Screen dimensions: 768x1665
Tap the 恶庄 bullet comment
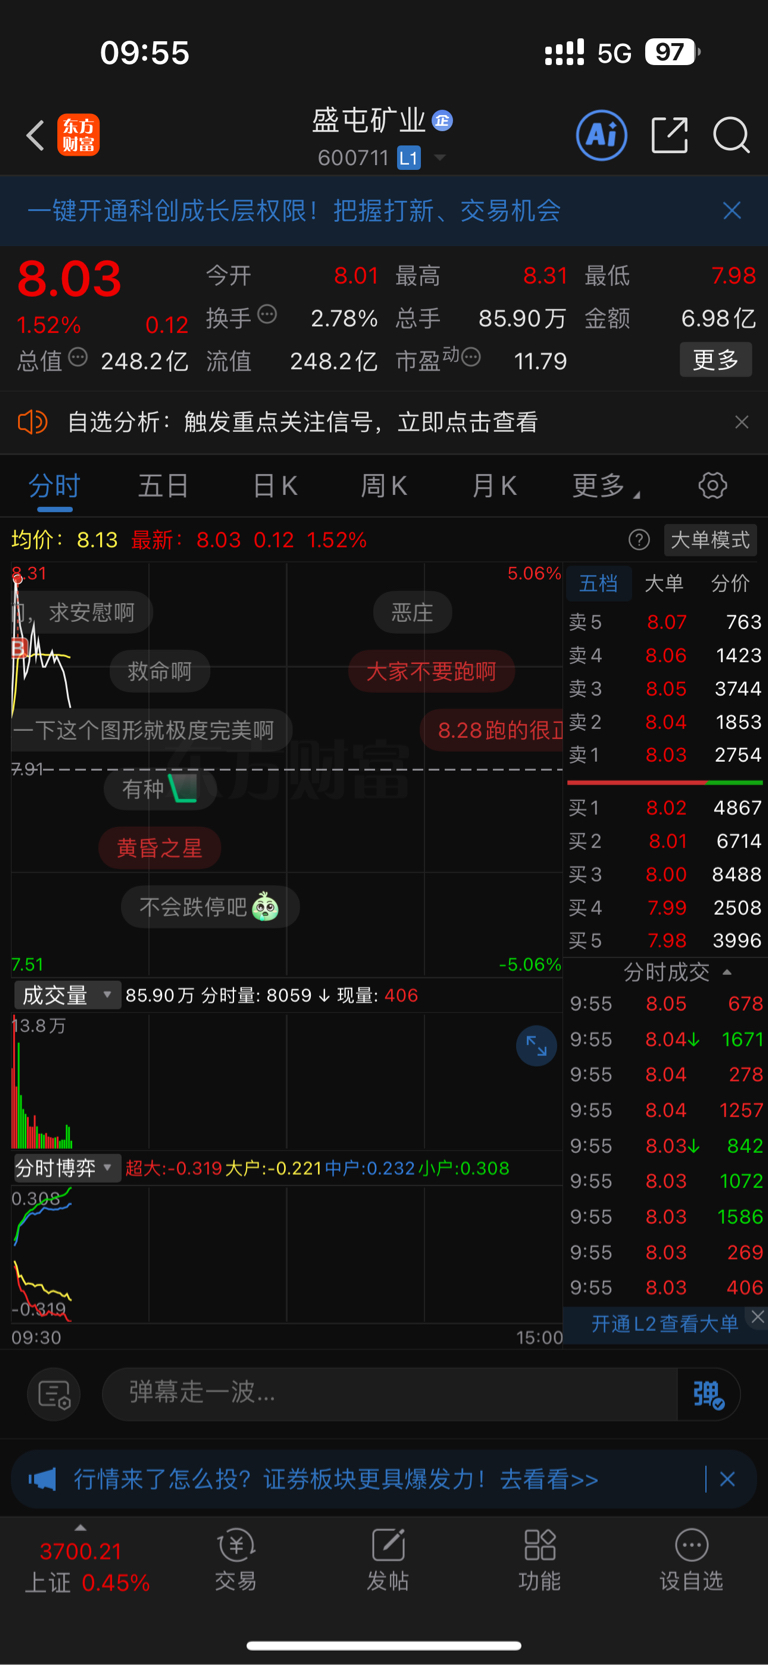click(412, 612)
